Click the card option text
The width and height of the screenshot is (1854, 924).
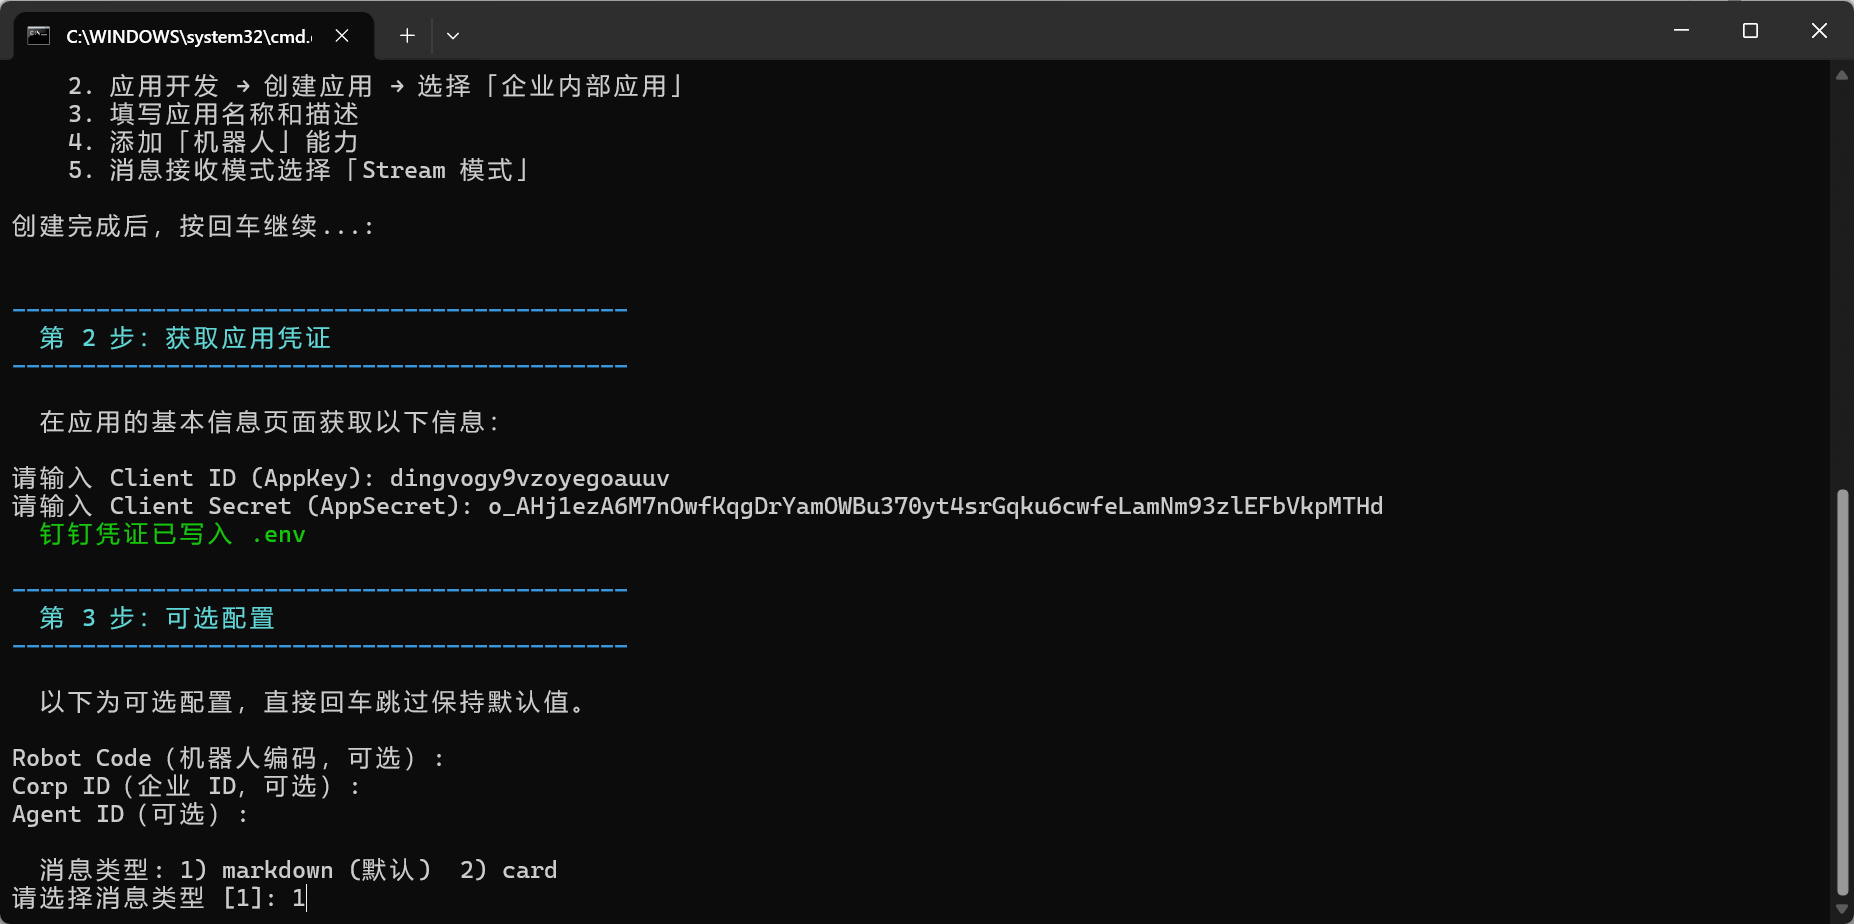point(529,870)
